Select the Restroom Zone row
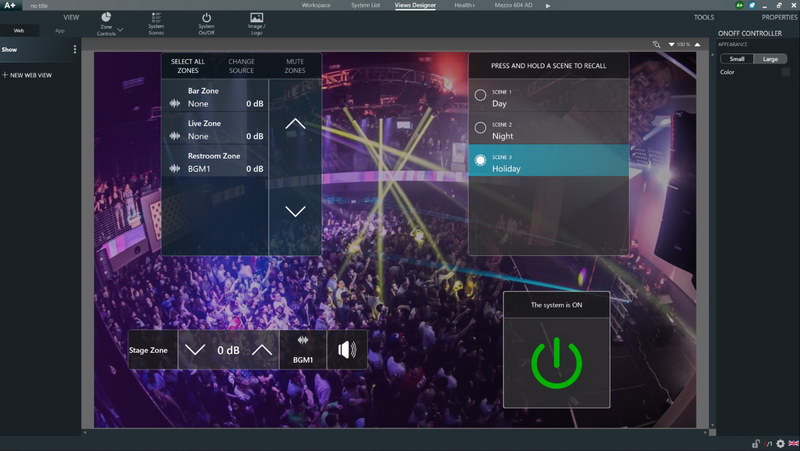 pyautogui.click(x=215, y=161)
